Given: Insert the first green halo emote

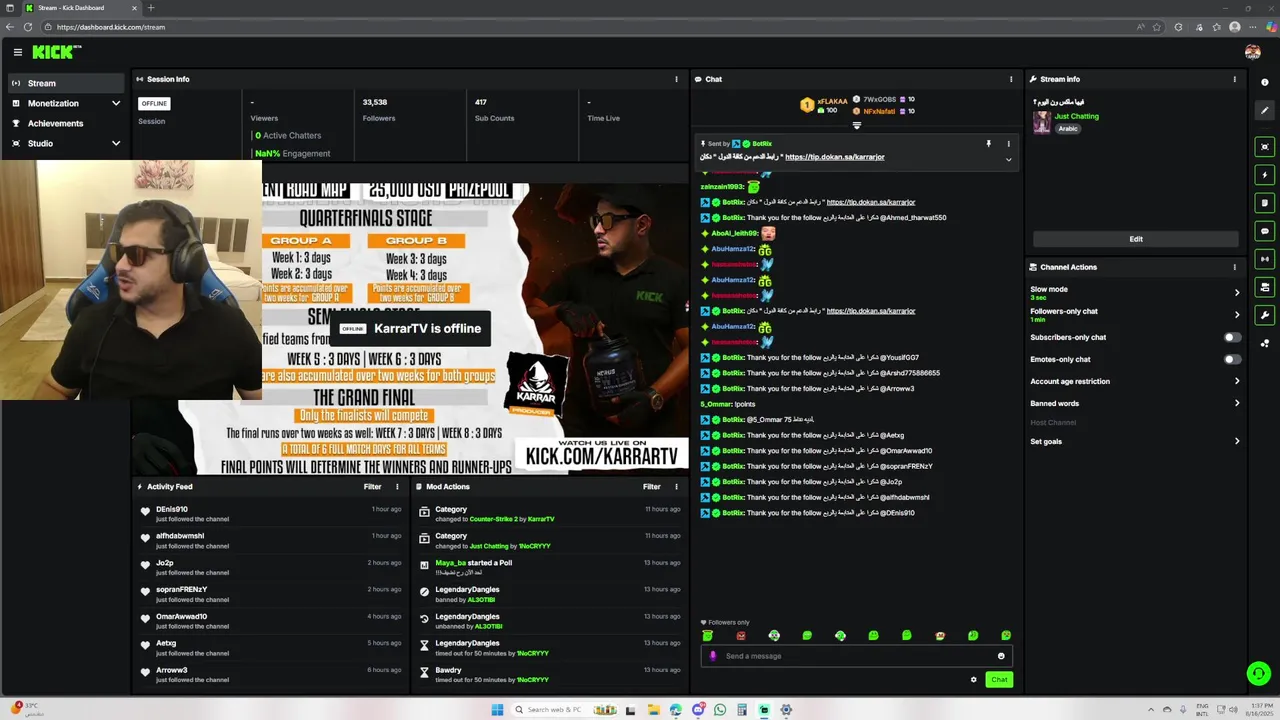Looking at the screenshot, I should pos(708,636).
